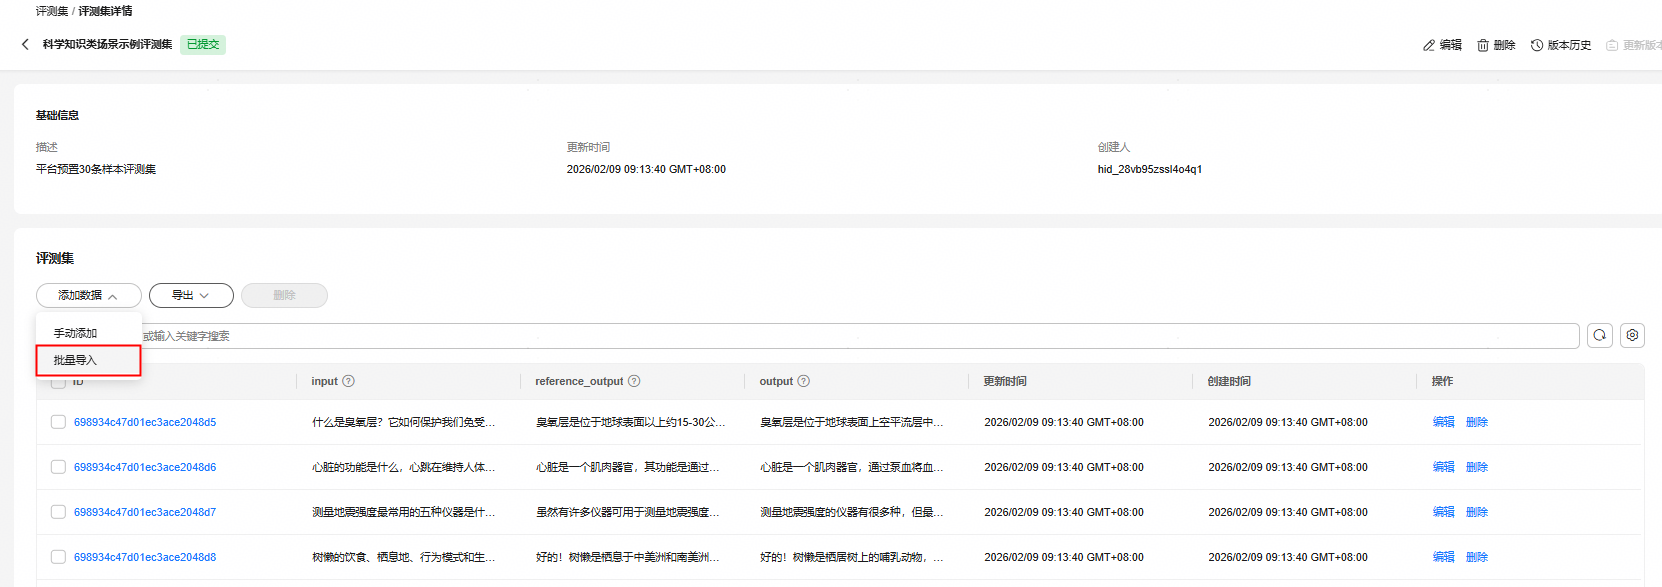Click reference_output cell '臭氧层是位于地球表面以上约15-30公'

(631, 422)
